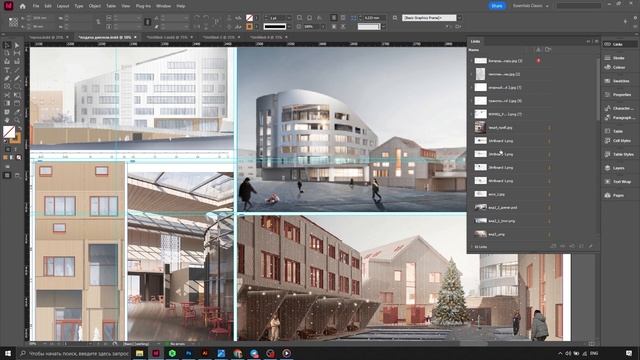Screen dimensions: 640x360
Task: Open the Layout menu
Action: [x=63, y=6]
